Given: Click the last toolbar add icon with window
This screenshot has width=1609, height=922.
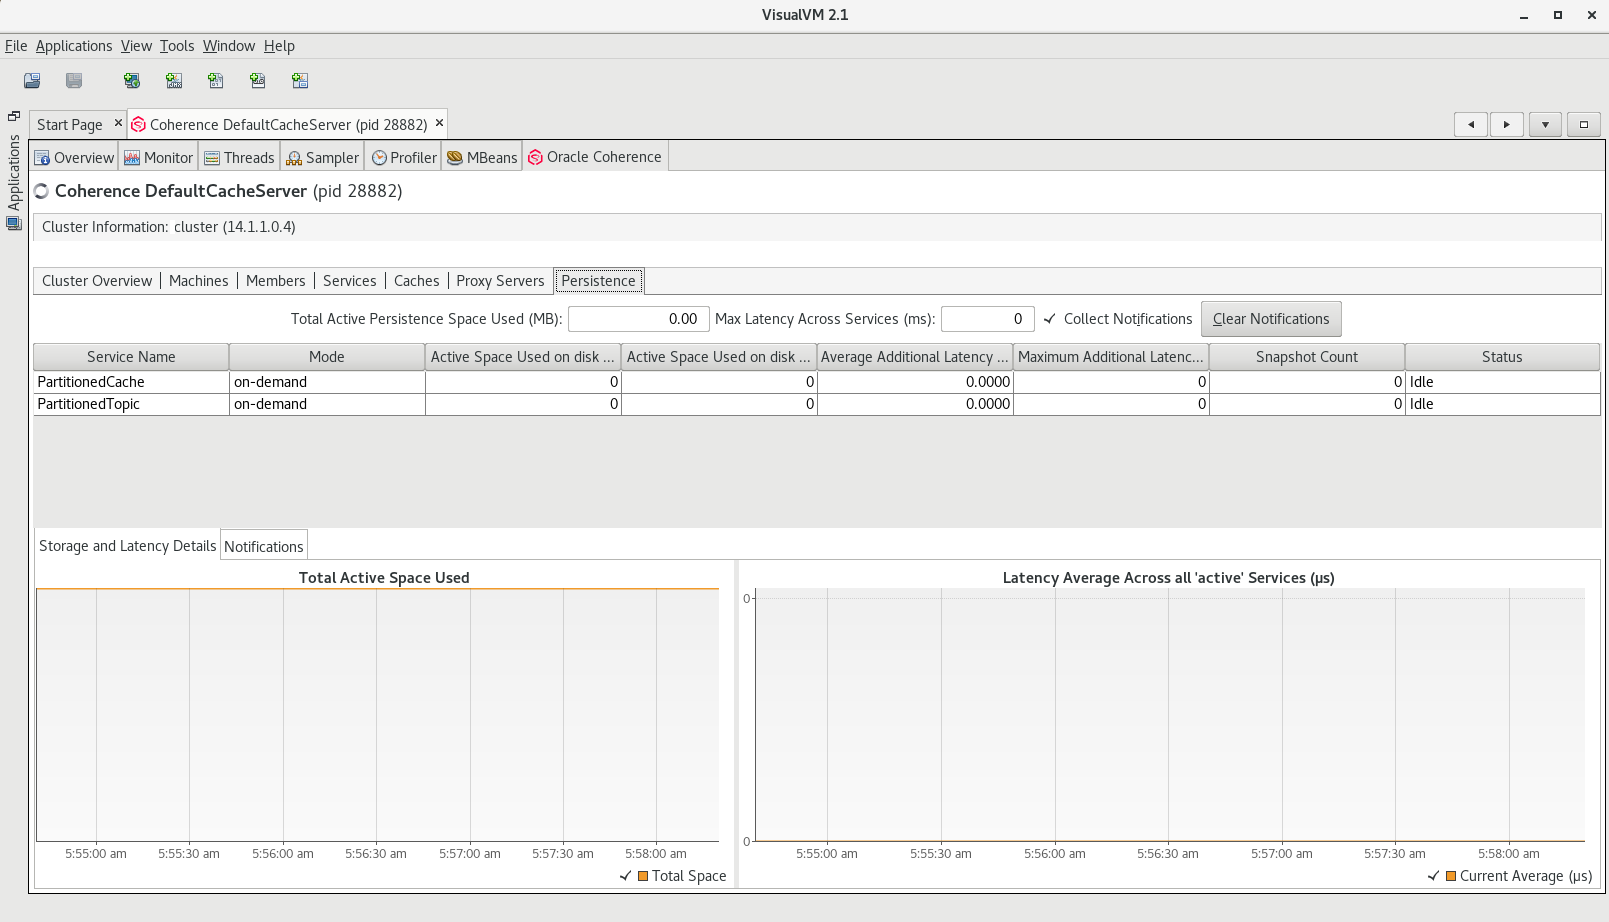Looking at the screenshot, I should tap(300, 81).
